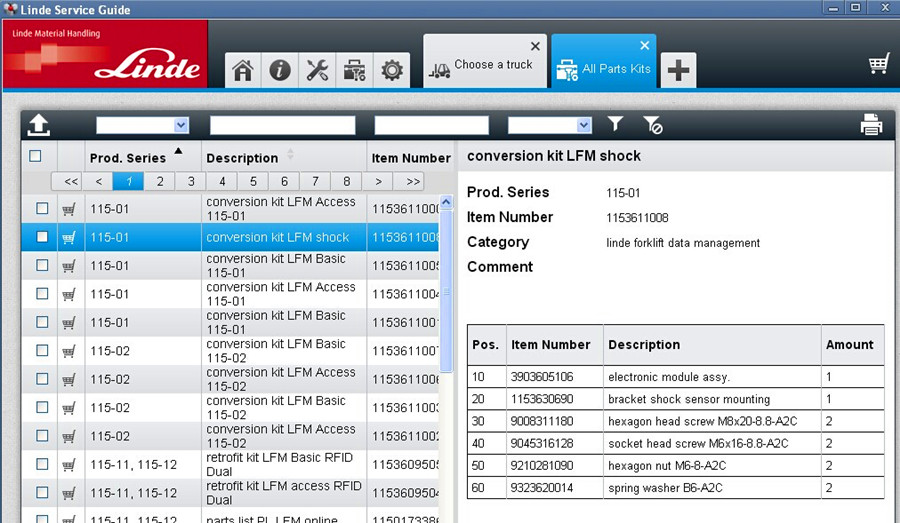Screen dimensions: 900x523
Task: Apply the filter funnel icon
Action: point(615,123)
